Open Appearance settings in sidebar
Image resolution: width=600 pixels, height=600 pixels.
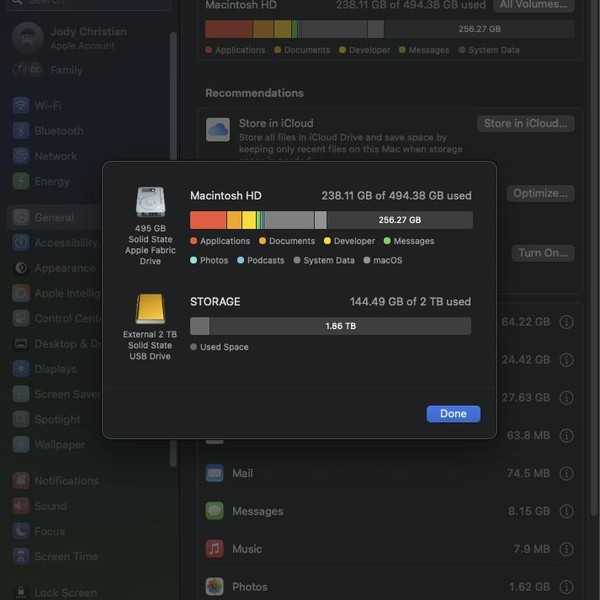[56, 268]
